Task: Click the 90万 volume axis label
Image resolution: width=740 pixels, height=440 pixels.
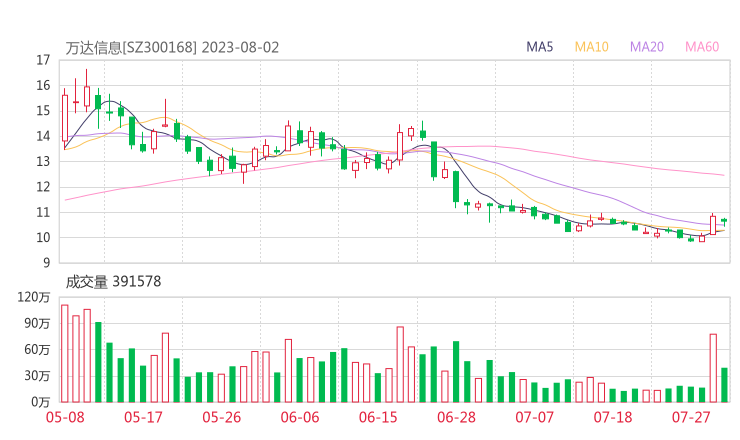Action: click(x=37, y=323)
